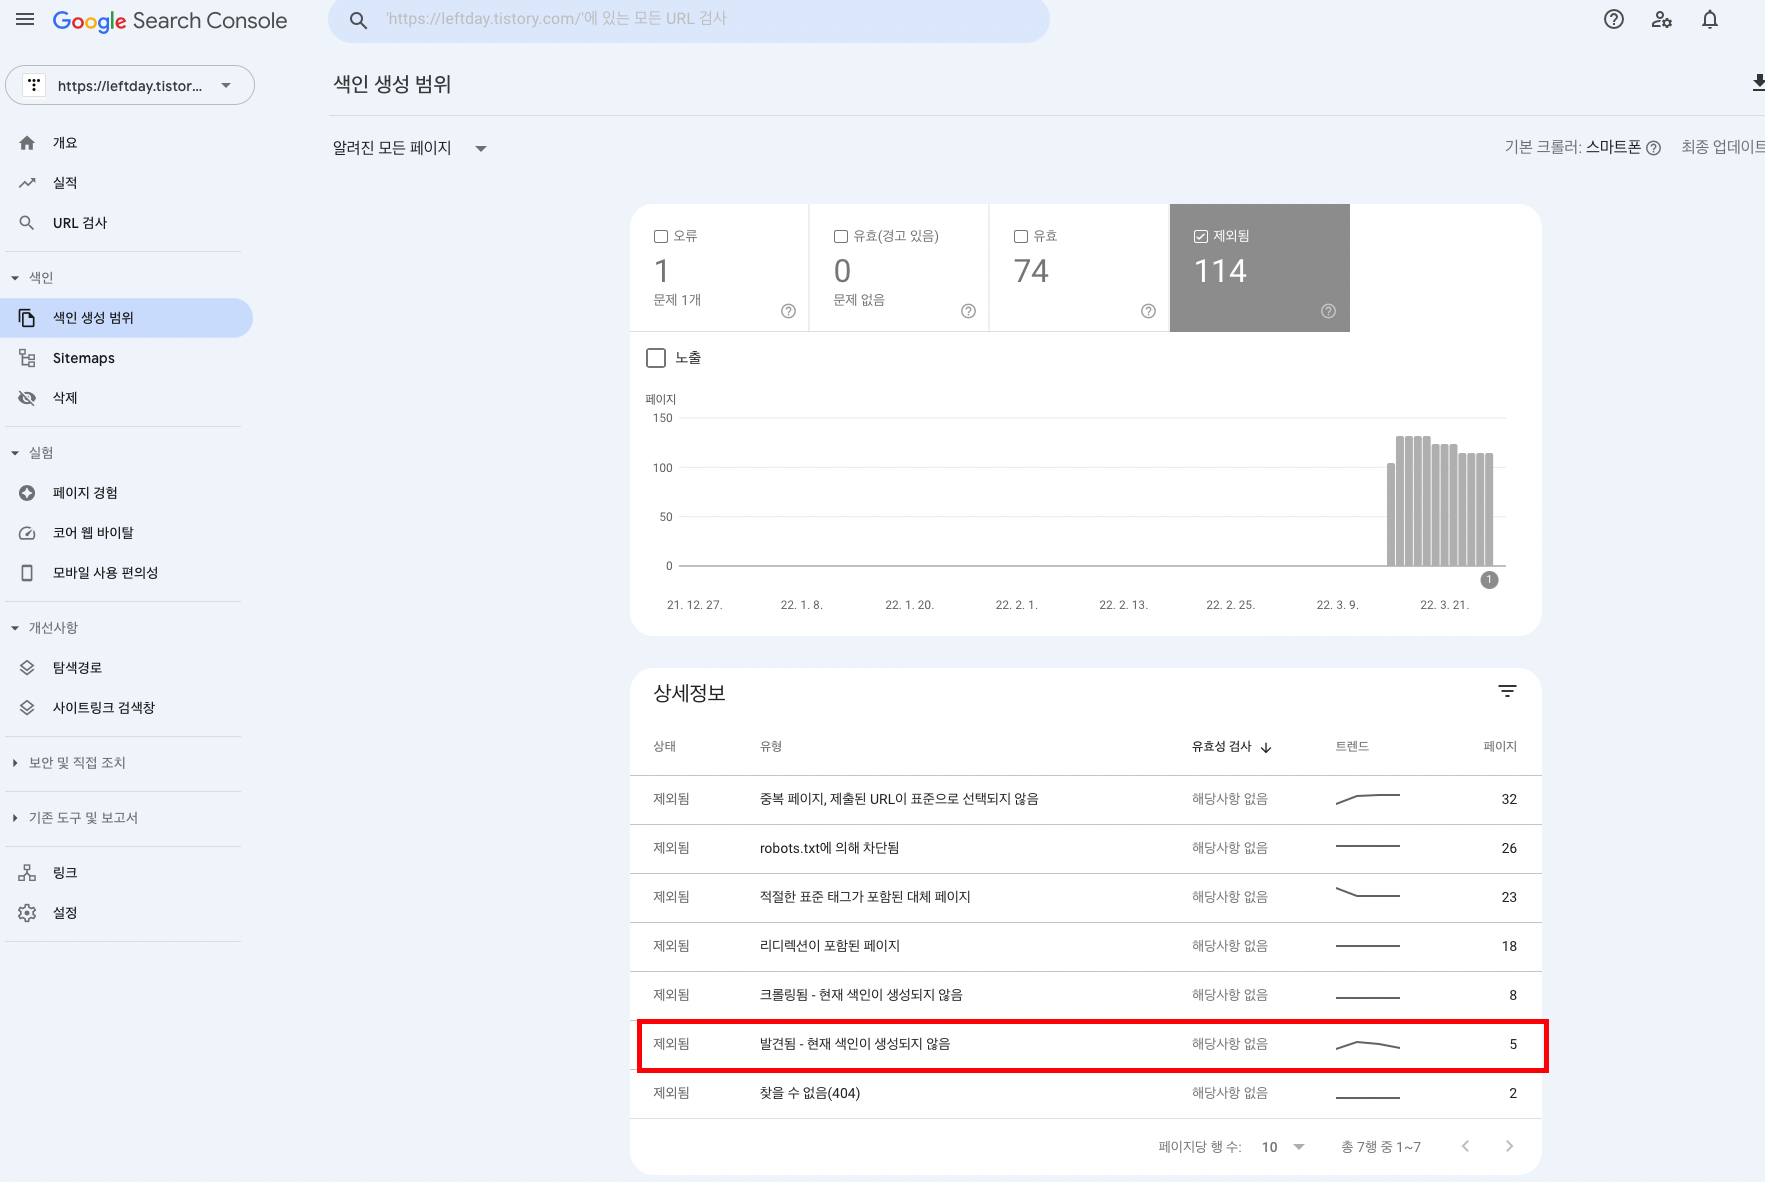
Task: Click the 상태 column header
Action: (x=665, y=747)
